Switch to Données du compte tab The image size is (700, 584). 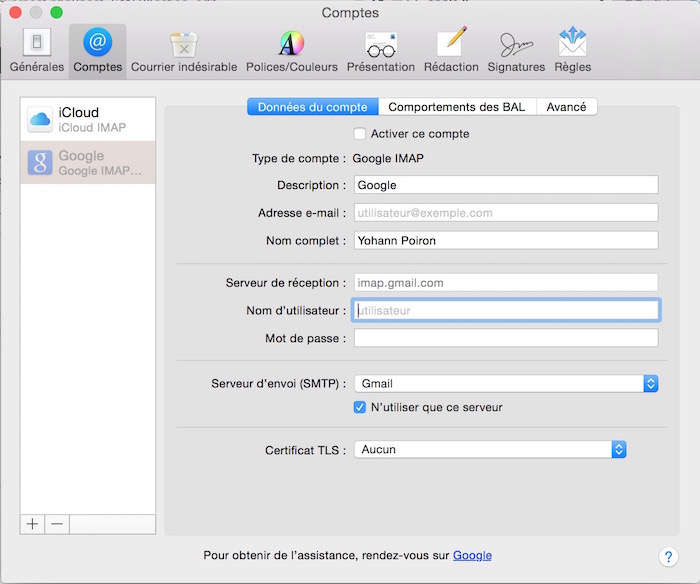tap(312, 107)
